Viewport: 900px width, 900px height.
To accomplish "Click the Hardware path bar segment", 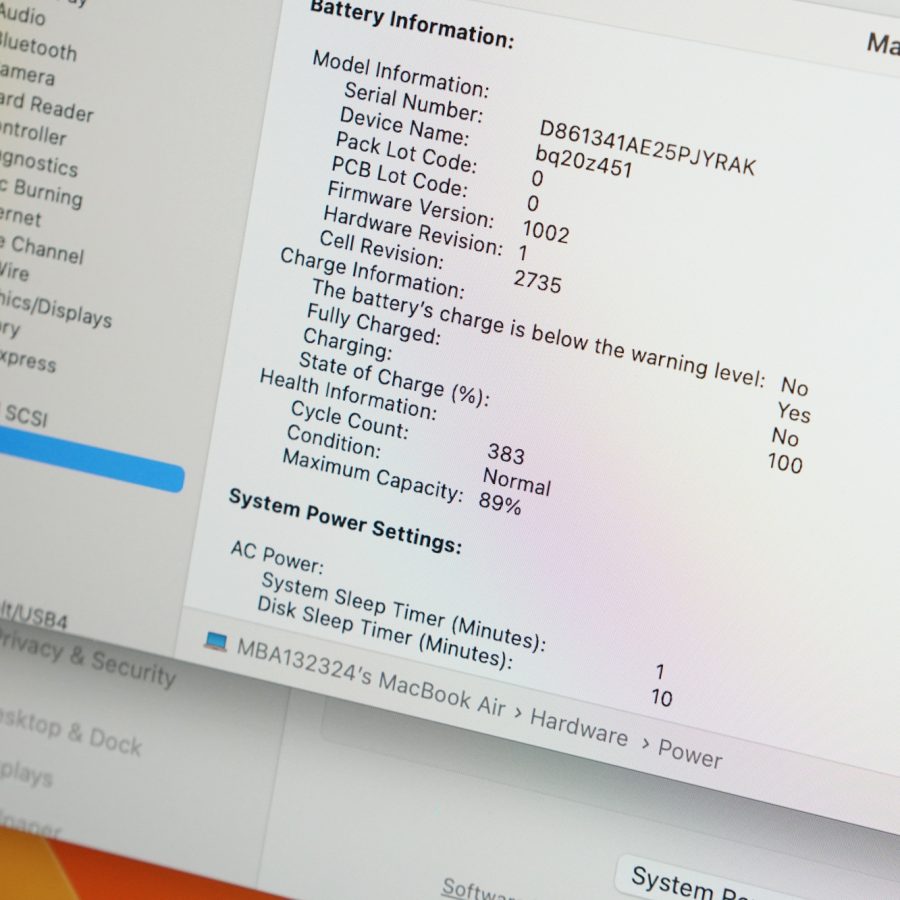I will pos(579,727).
